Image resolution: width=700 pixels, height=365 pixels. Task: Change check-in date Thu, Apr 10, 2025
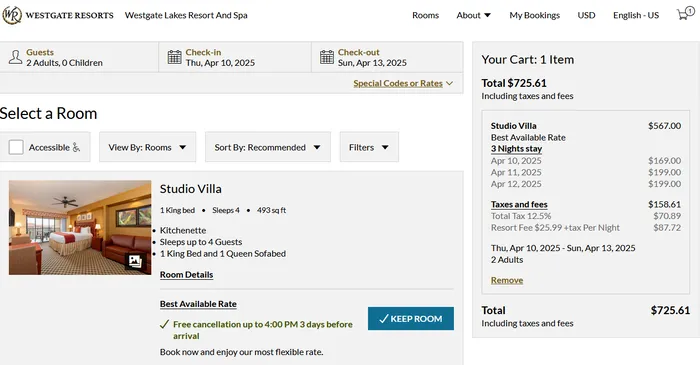(235, 57)
